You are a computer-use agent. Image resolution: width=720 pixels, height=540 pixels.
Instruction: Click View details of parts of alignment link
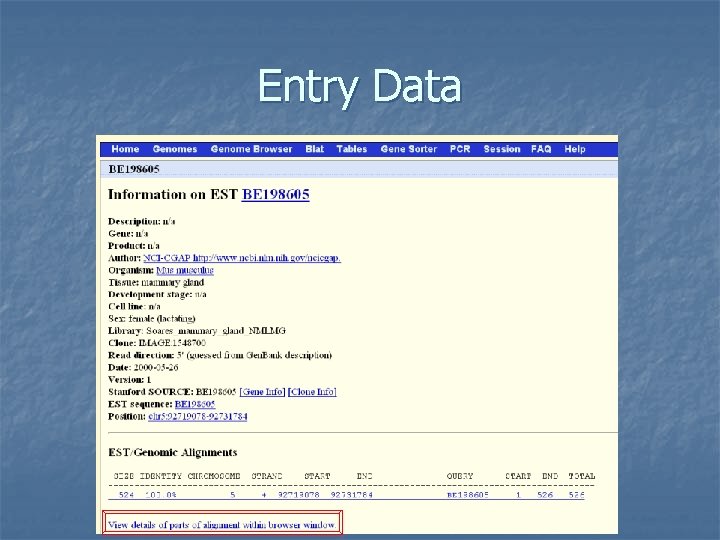coord(222,524)
